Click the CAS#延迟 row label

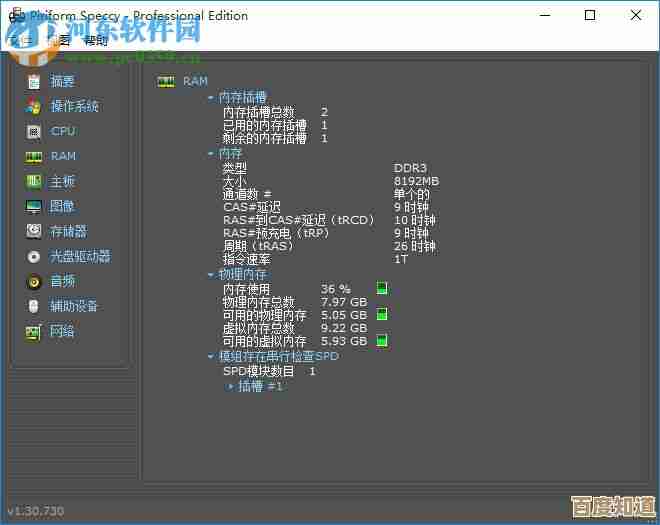click(x=252, y=207)
